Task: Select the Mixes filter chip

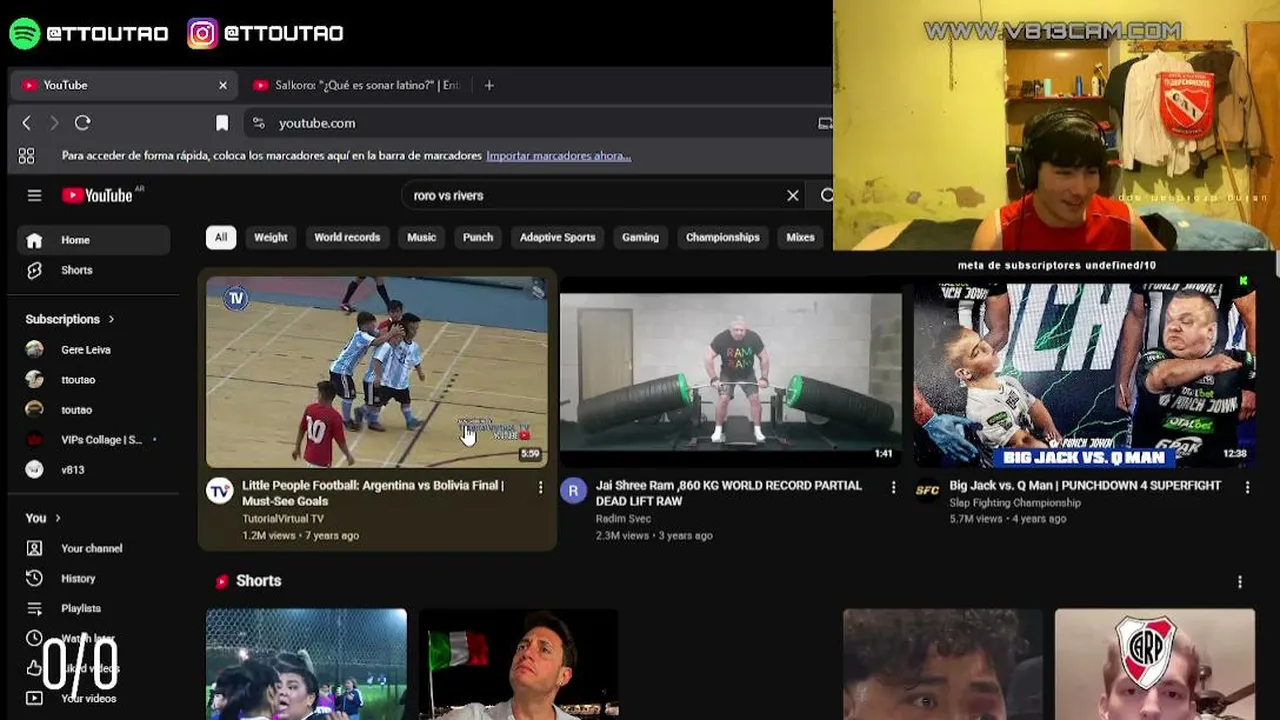Action: point(800,237)
